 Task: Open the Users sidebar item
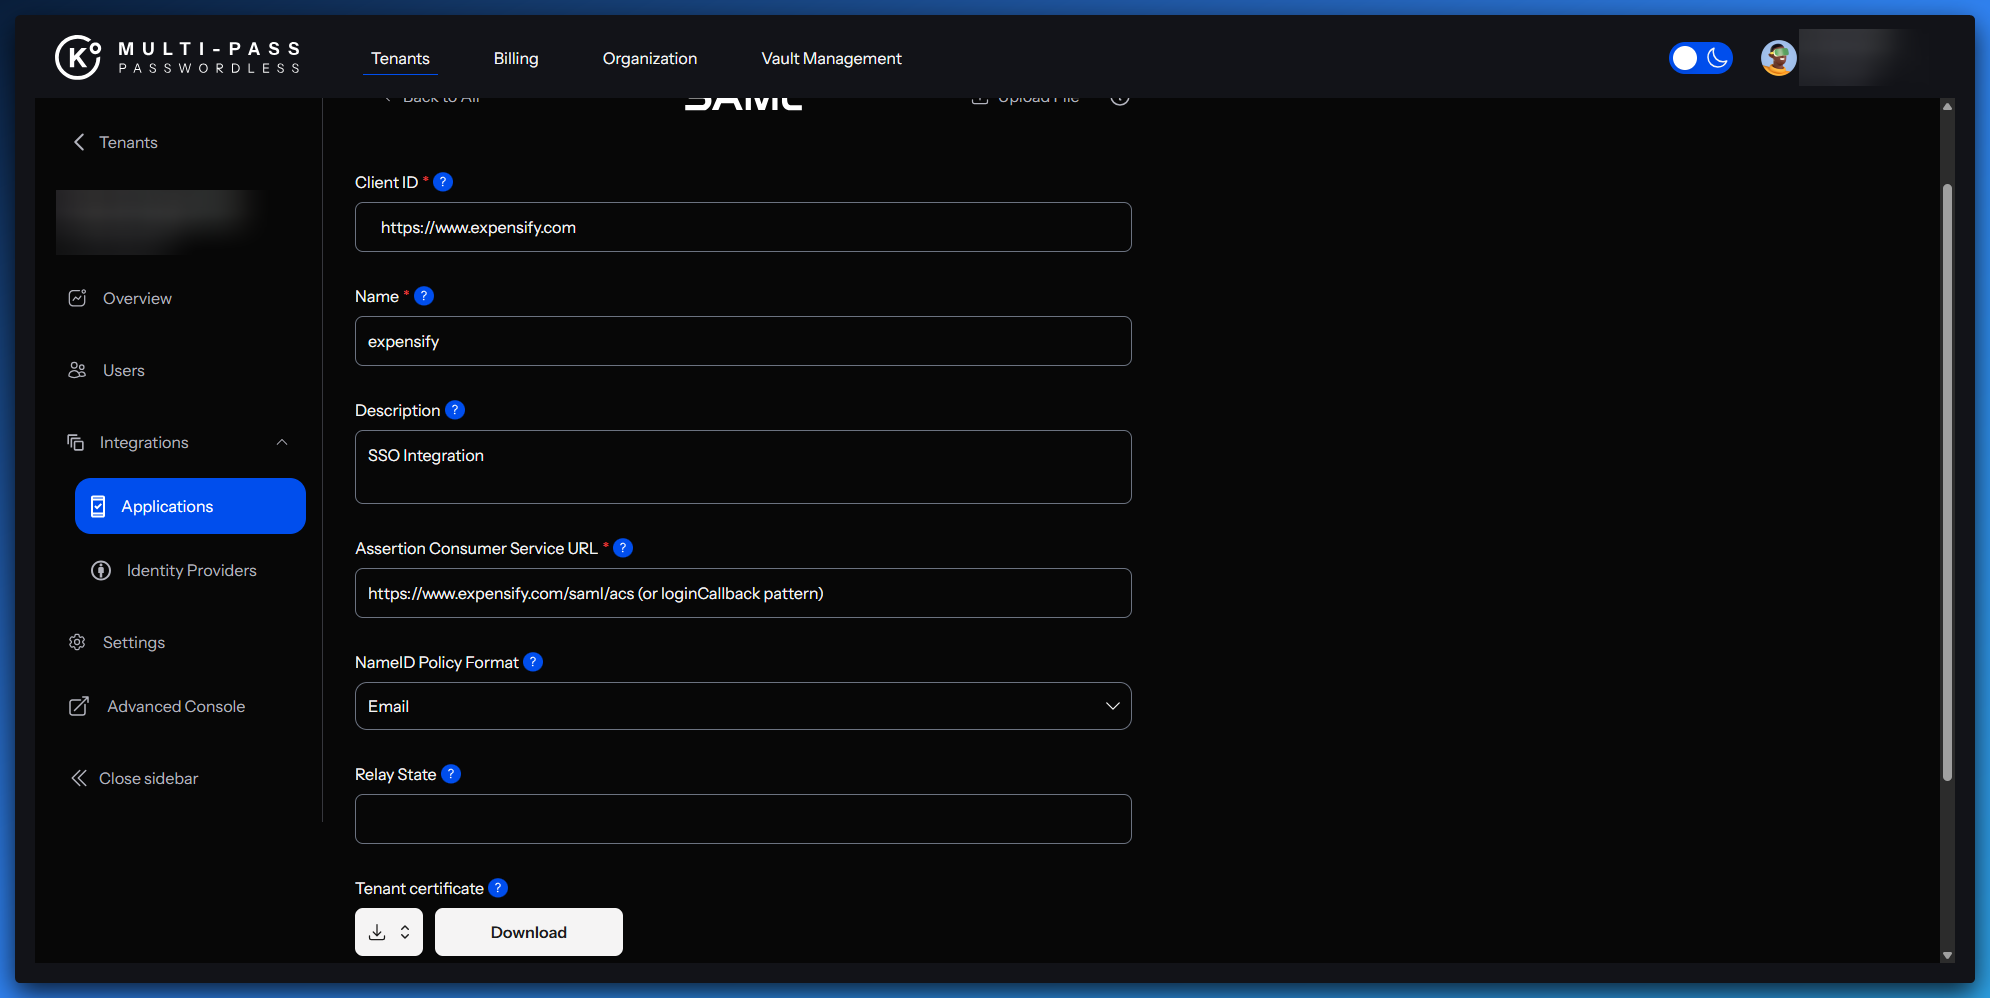[124, 370]
